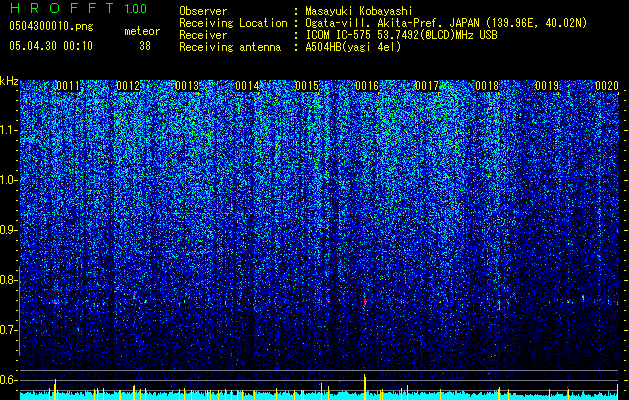Image resolution: width=629 pixels, height=400 pixels.
Task: Click the red meteor echo below 0012
Action: click(135, 295)
